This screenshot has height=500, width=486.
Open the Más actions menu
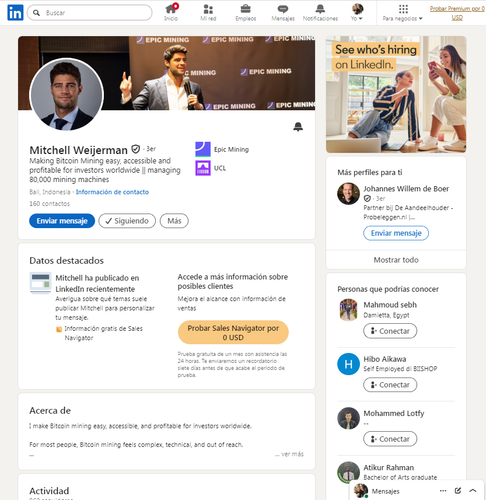pyautogui.click(x=174, y=221)
